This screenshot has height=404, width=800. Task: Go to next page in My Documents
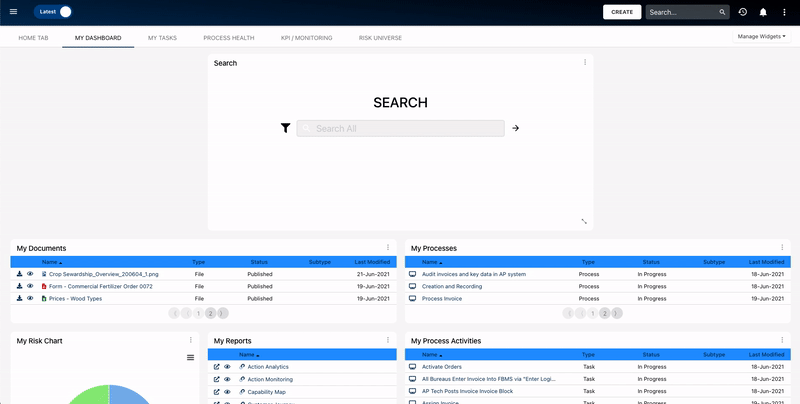pos(222,313)
